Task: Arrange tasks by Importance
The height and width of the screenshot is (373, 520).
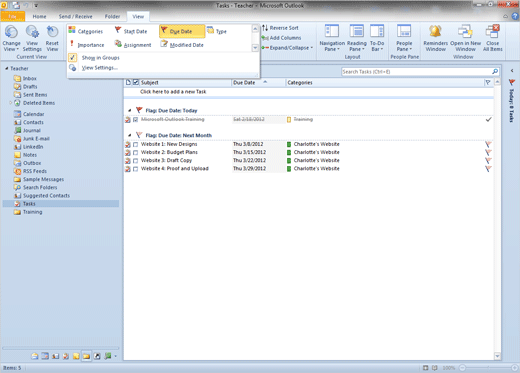Action: click(x=86, y=45)
